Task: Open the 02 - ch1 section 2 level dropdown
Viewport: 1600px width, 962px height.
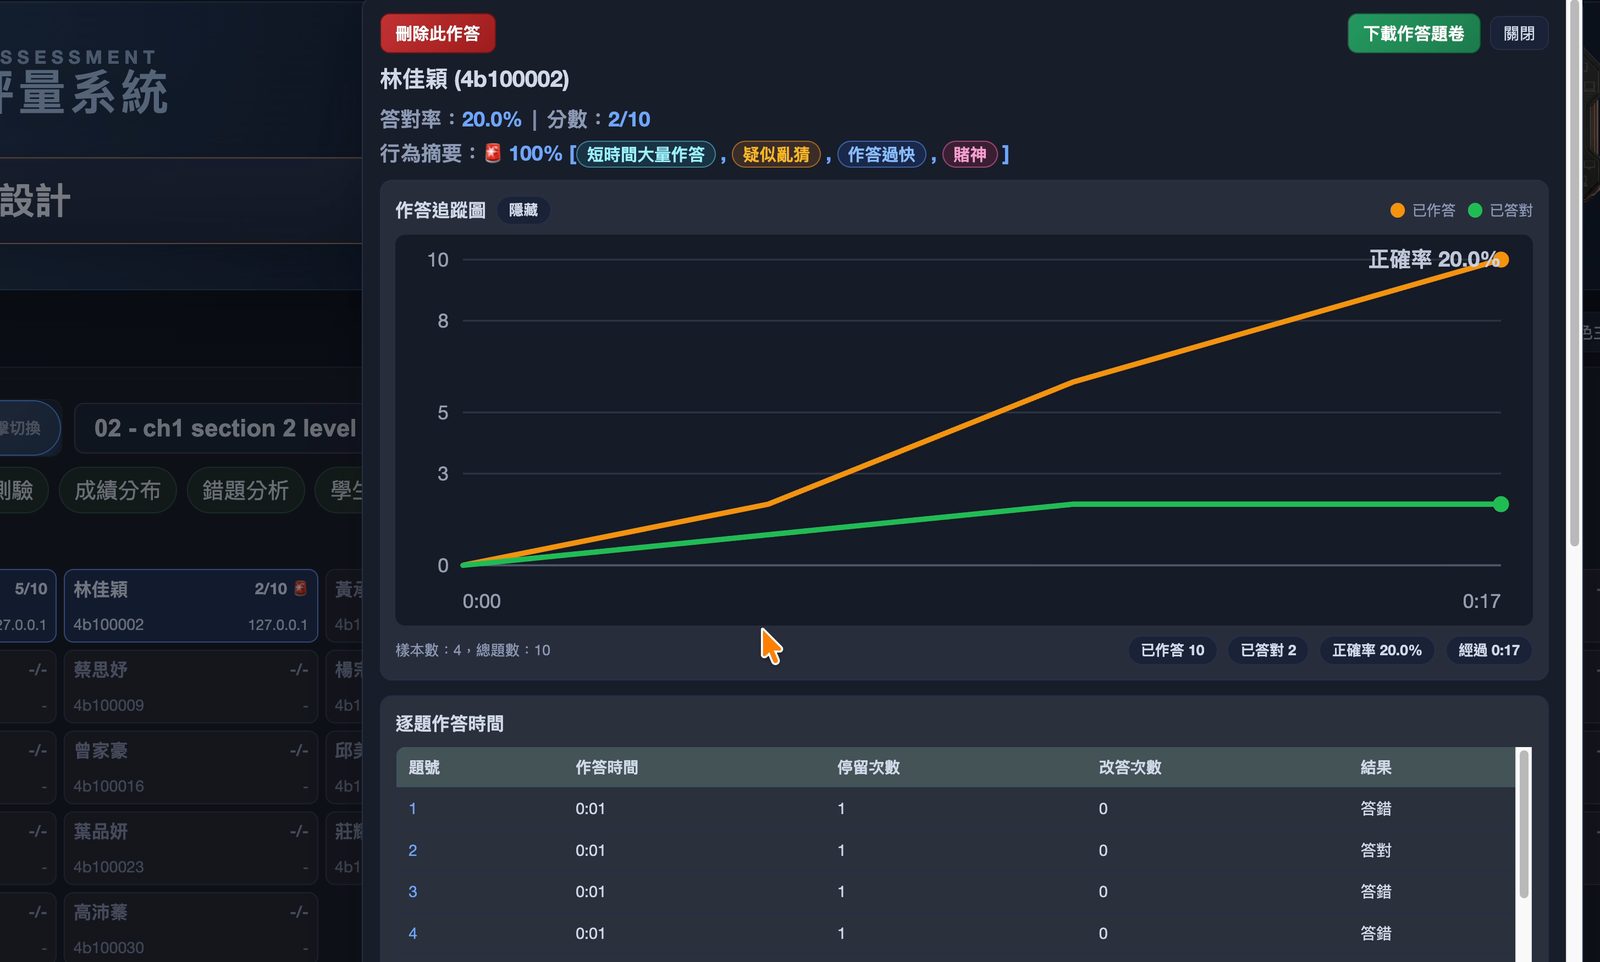Action: coord(219,428)
